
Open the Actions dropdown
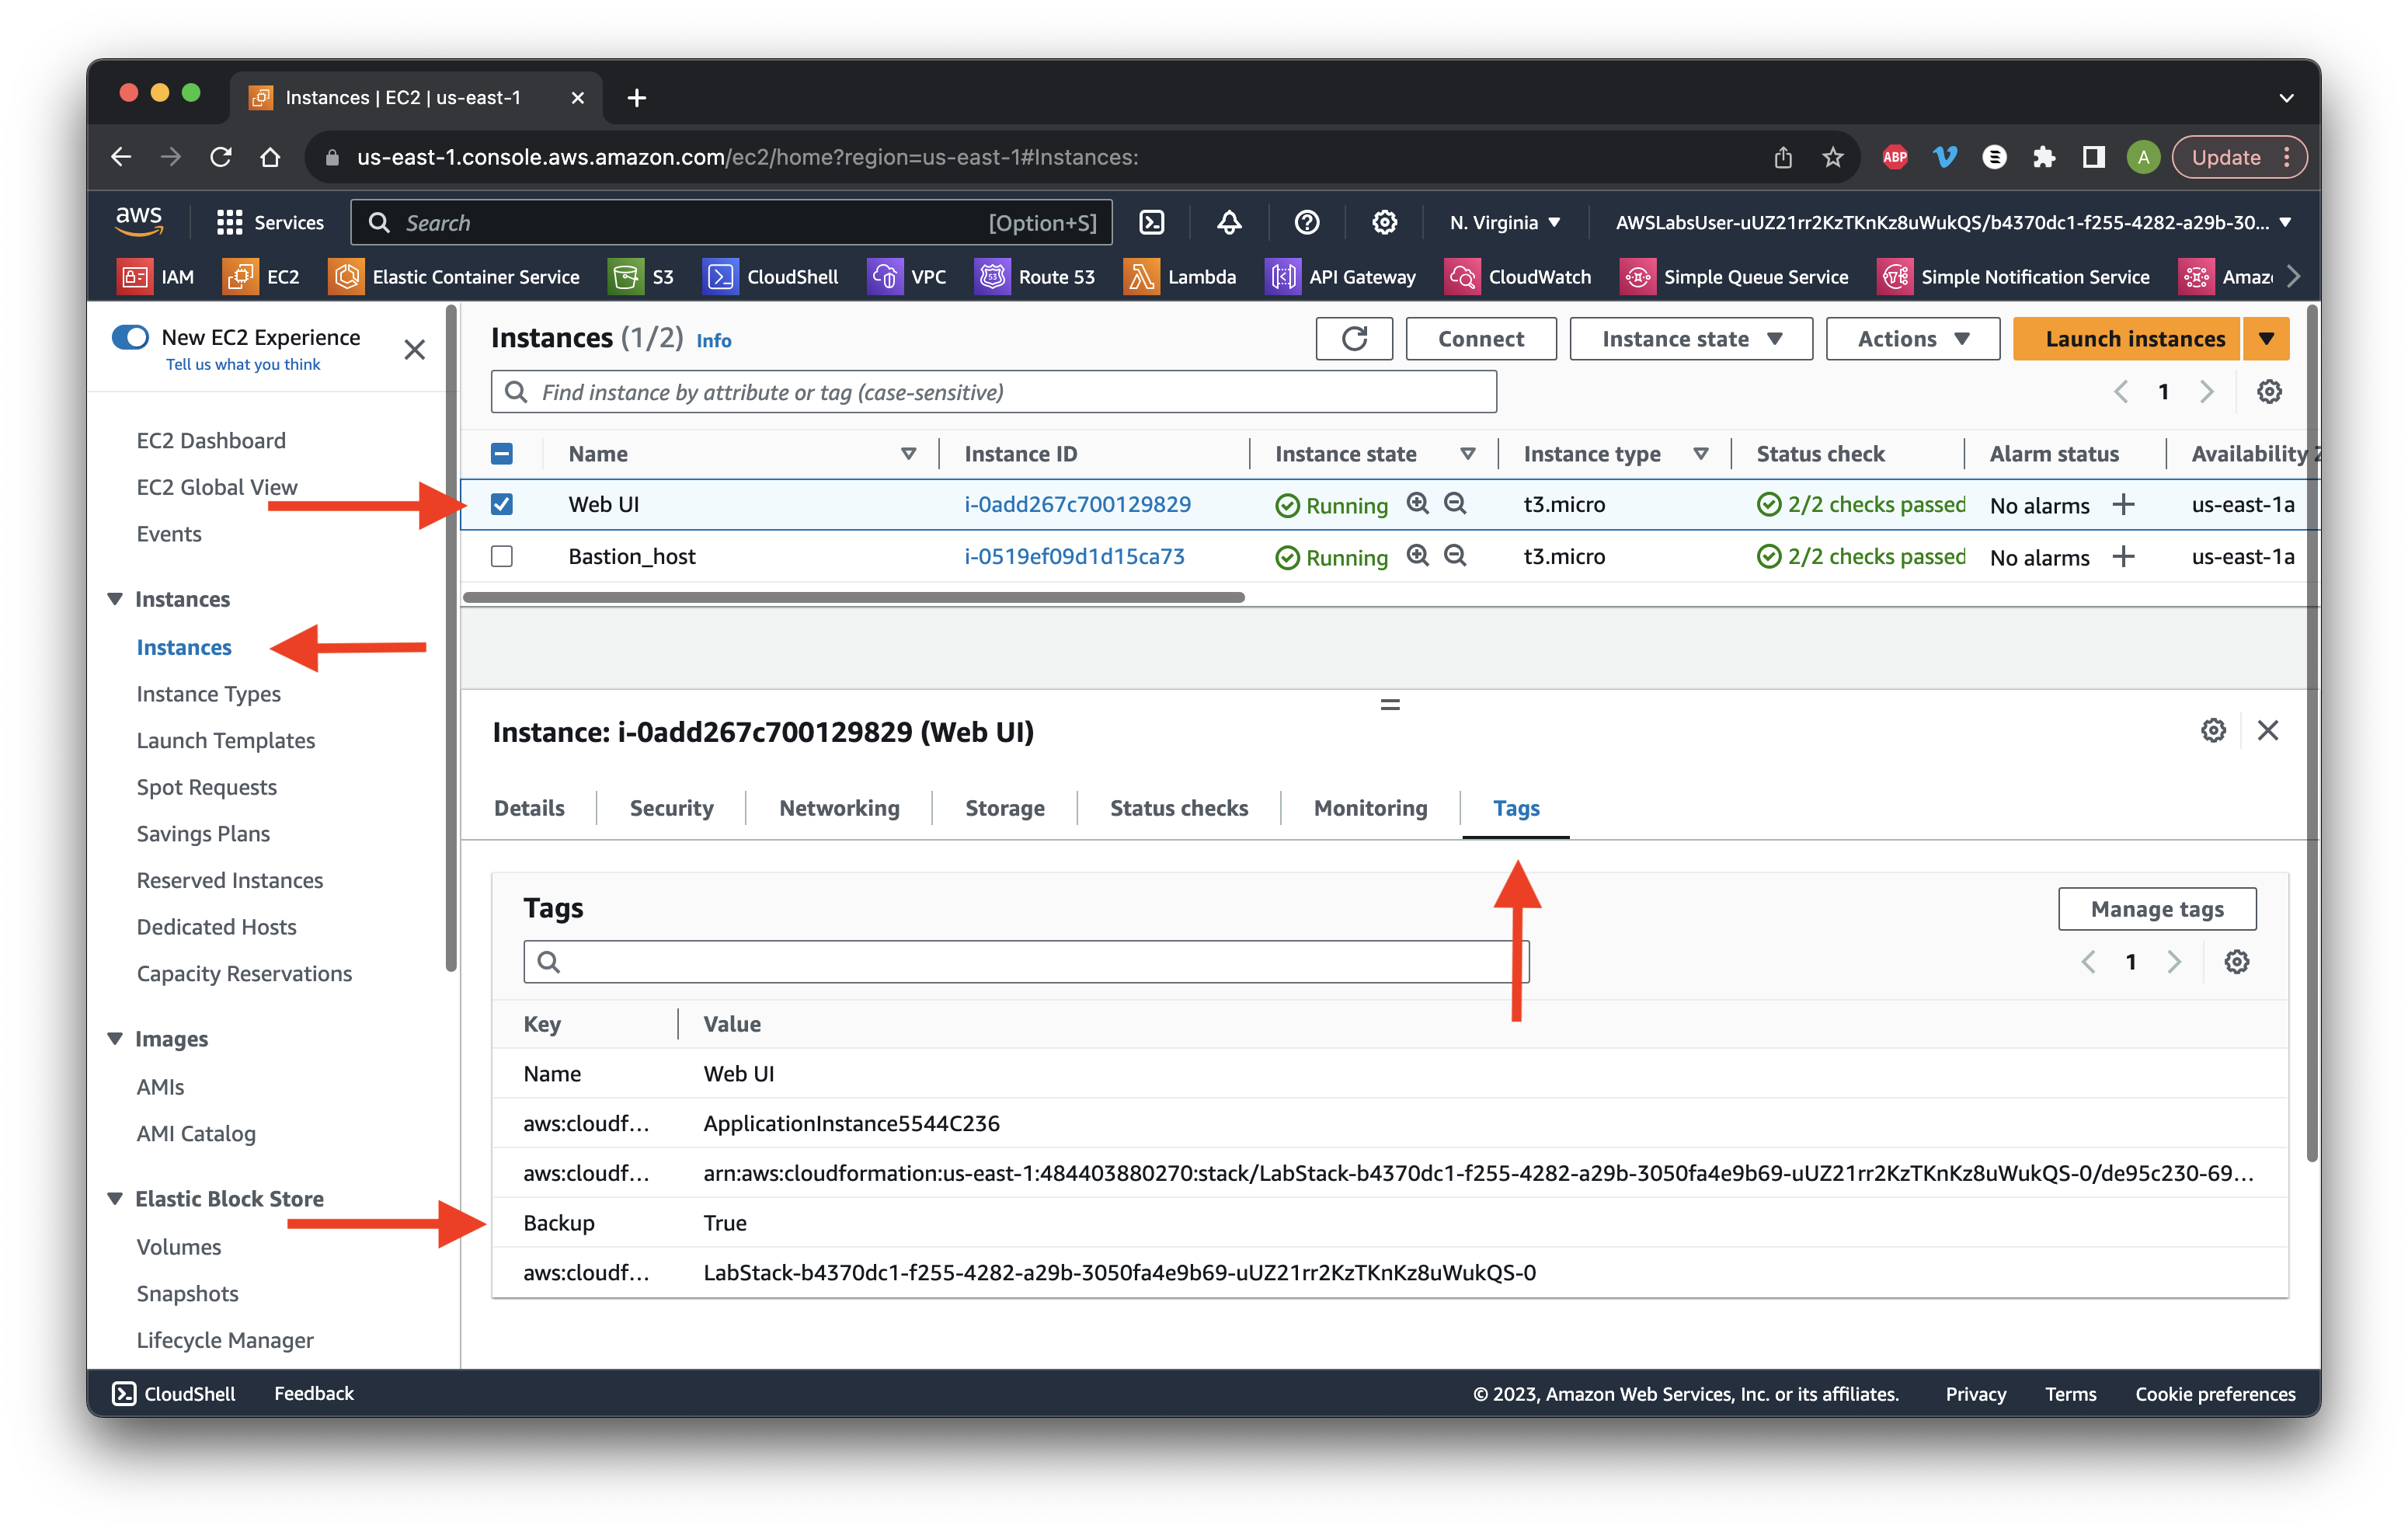(x=1912, y=339)
